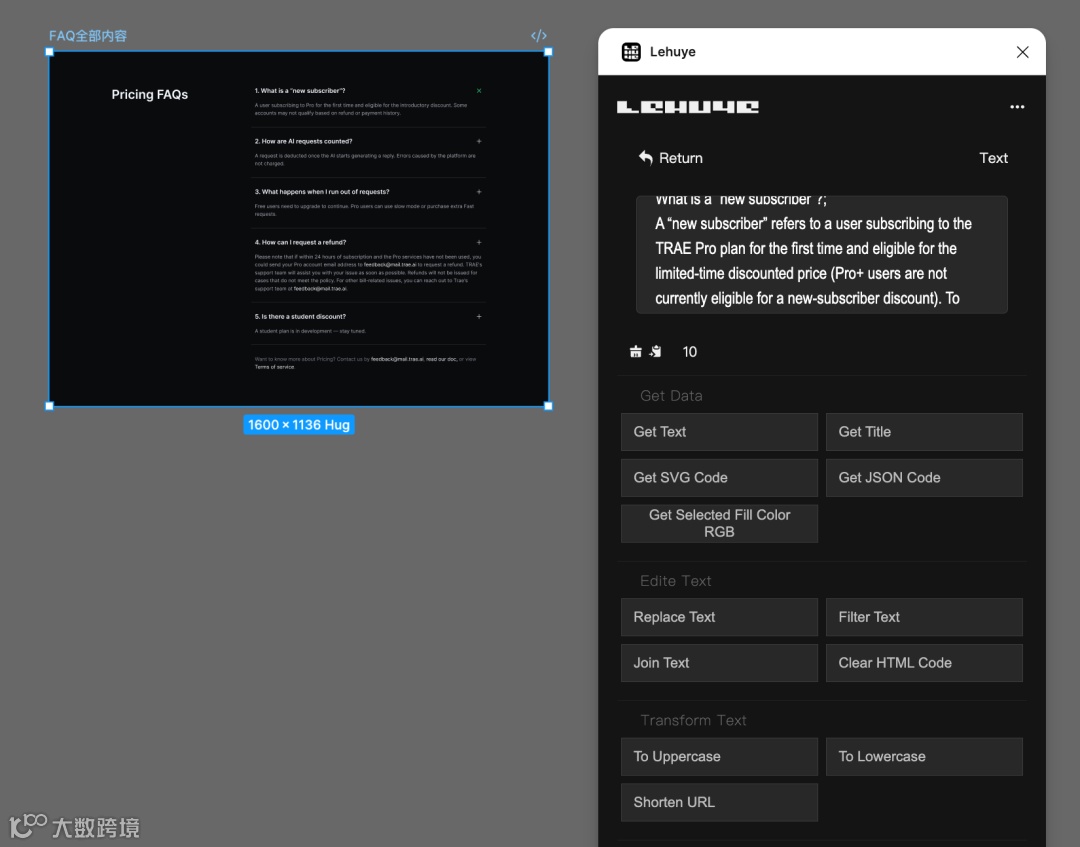Click Get Selected Fill Color RGB
The image size is (1080, 847).
pos(719,523)
